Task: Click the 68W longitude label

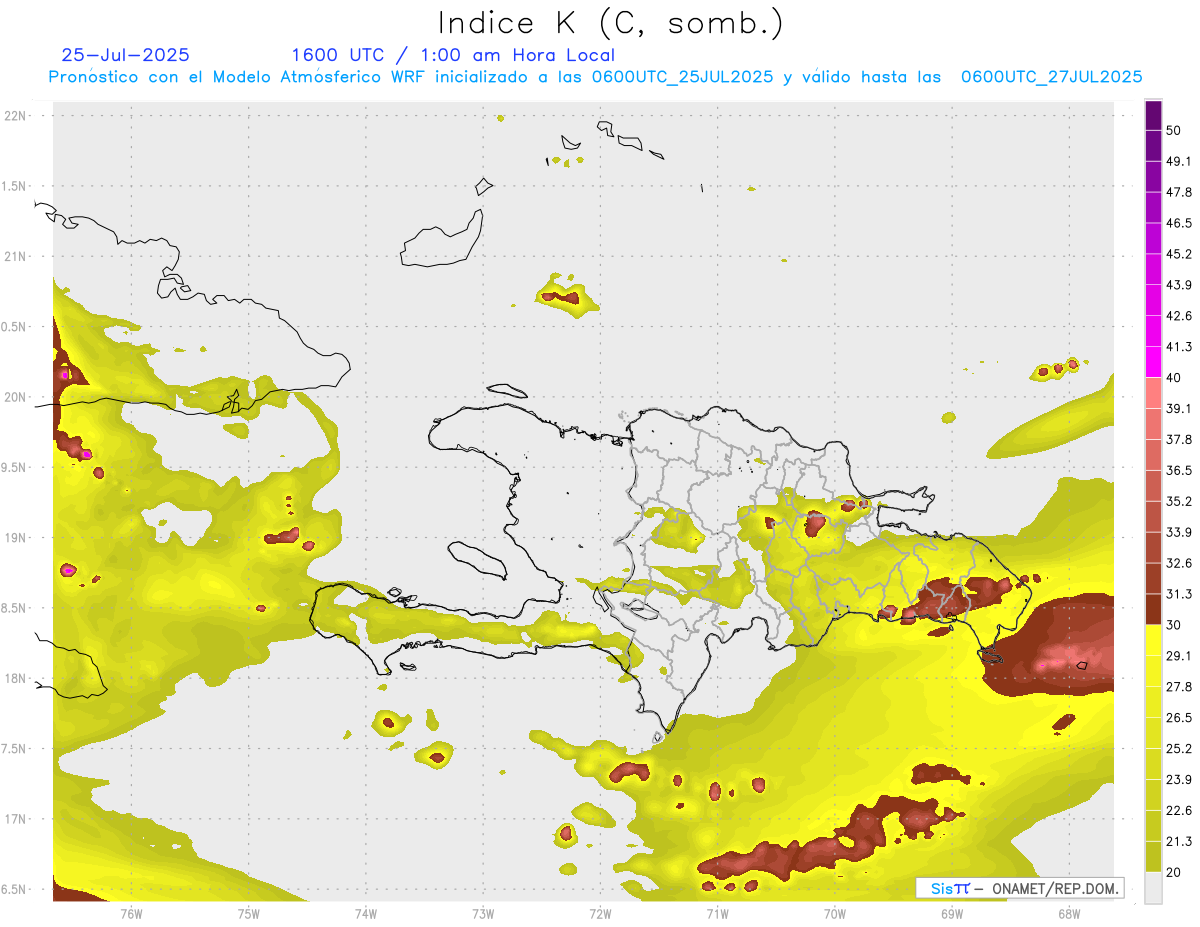Action: click(x=1069, y=914)
